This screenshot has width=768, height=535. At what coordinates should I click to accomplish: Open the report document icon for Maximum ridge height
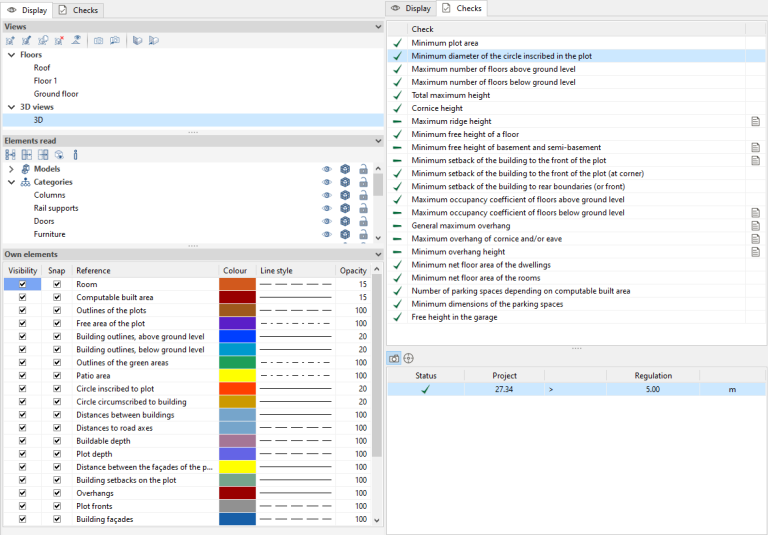click(756, 121)
